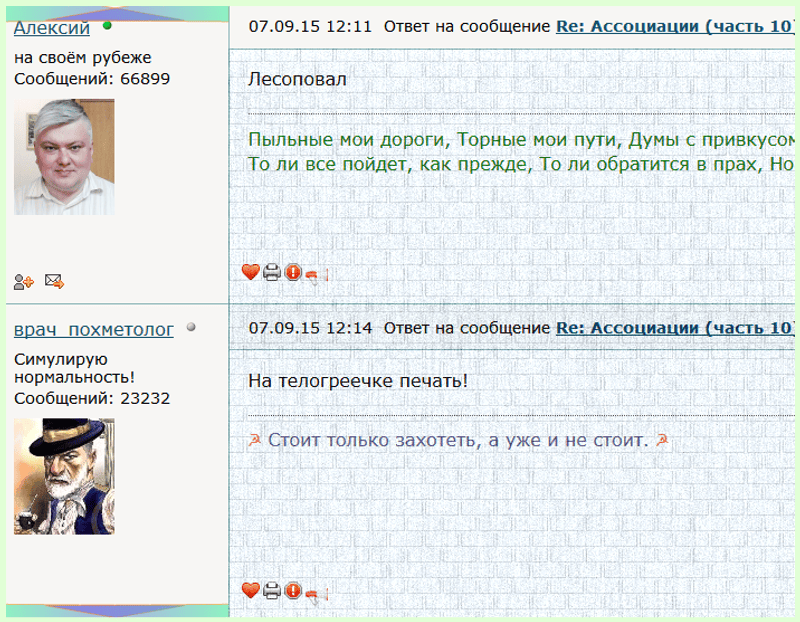The image size is (800, 622).
Task: Click the red megaphone icon under the Лесоповал post
Action: click(312, 276)
